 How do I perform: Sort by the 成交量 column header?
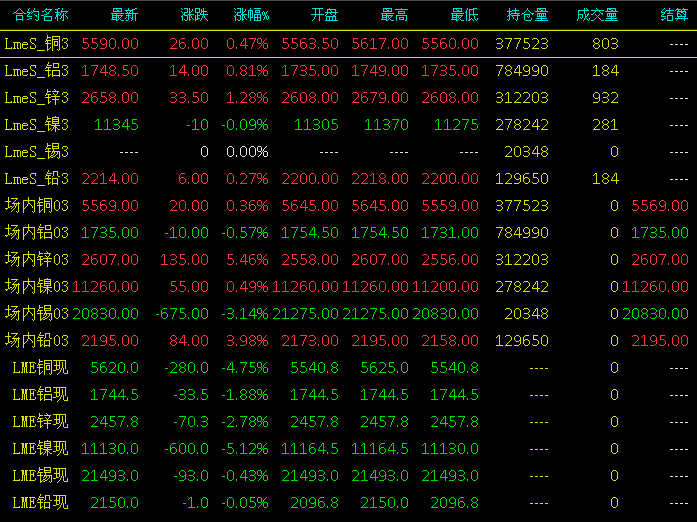597,15
